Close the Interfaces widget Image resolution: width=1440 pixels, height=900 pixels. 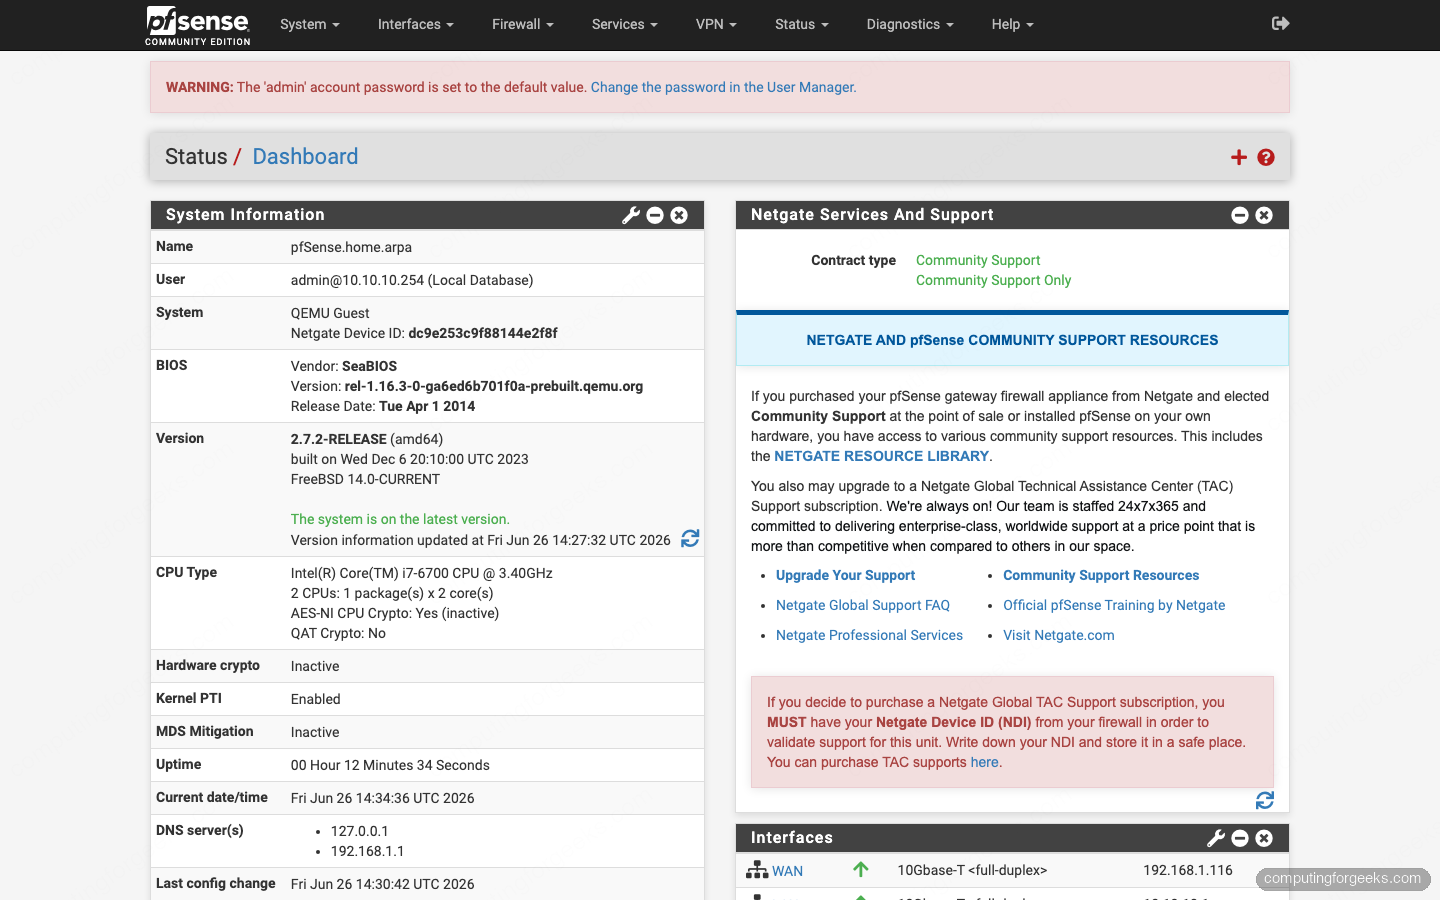1264,838
